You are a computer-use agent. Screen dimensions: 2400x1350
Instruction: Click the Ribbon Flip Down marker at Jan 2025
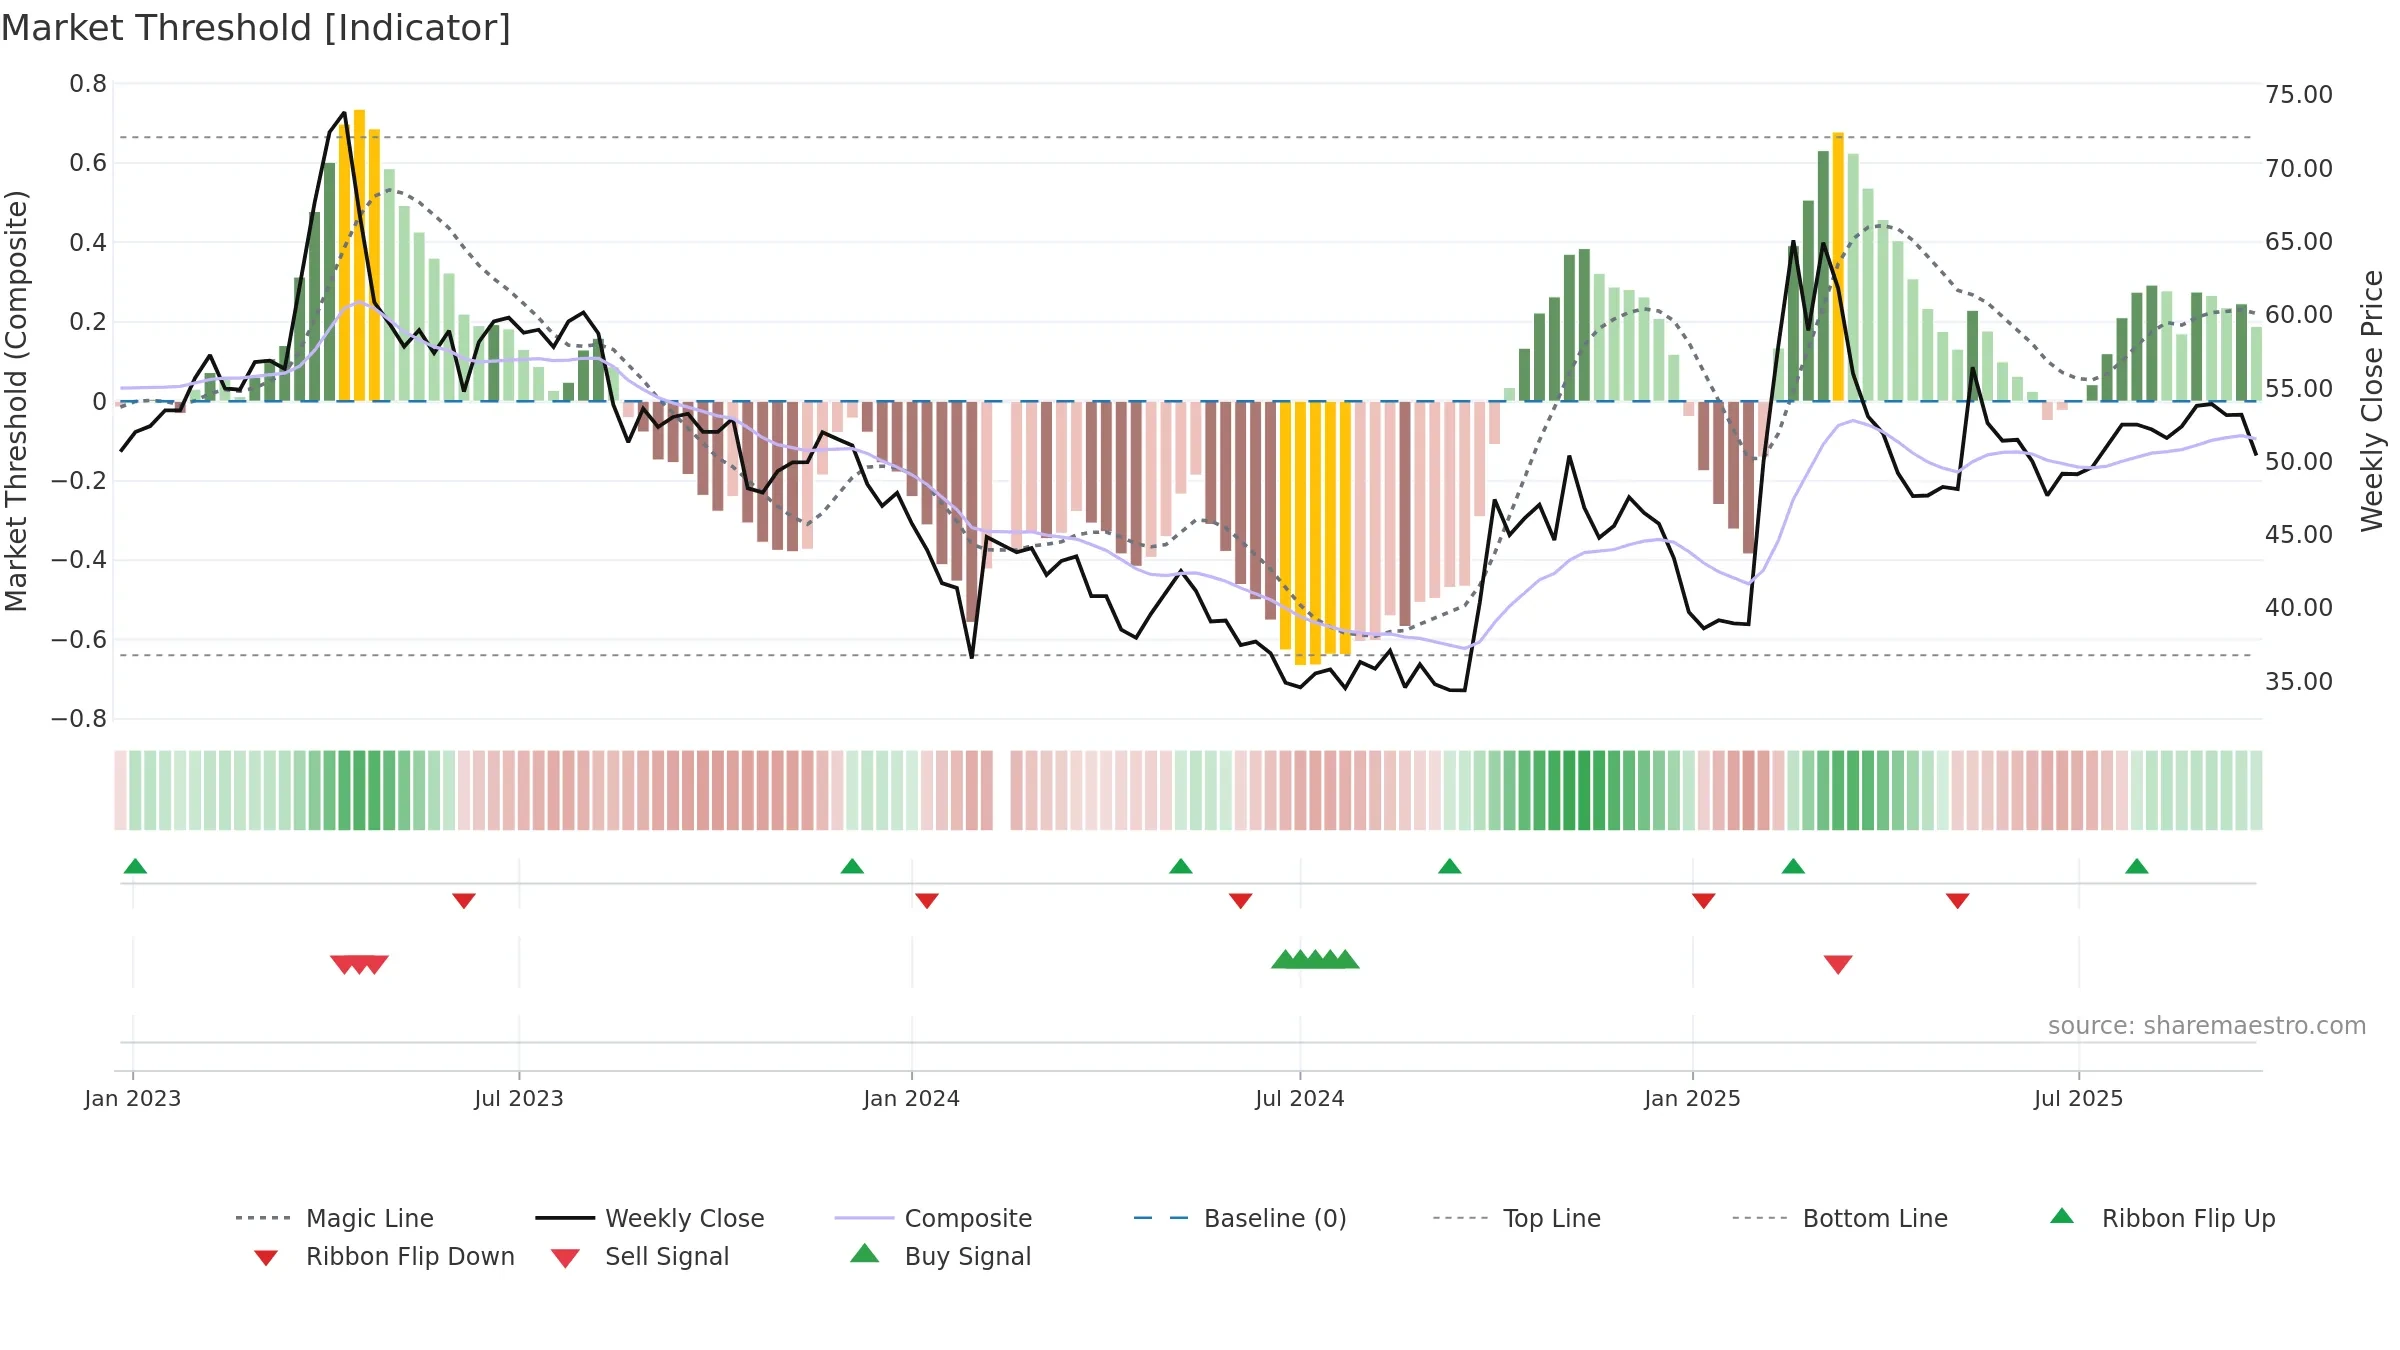1704,901
